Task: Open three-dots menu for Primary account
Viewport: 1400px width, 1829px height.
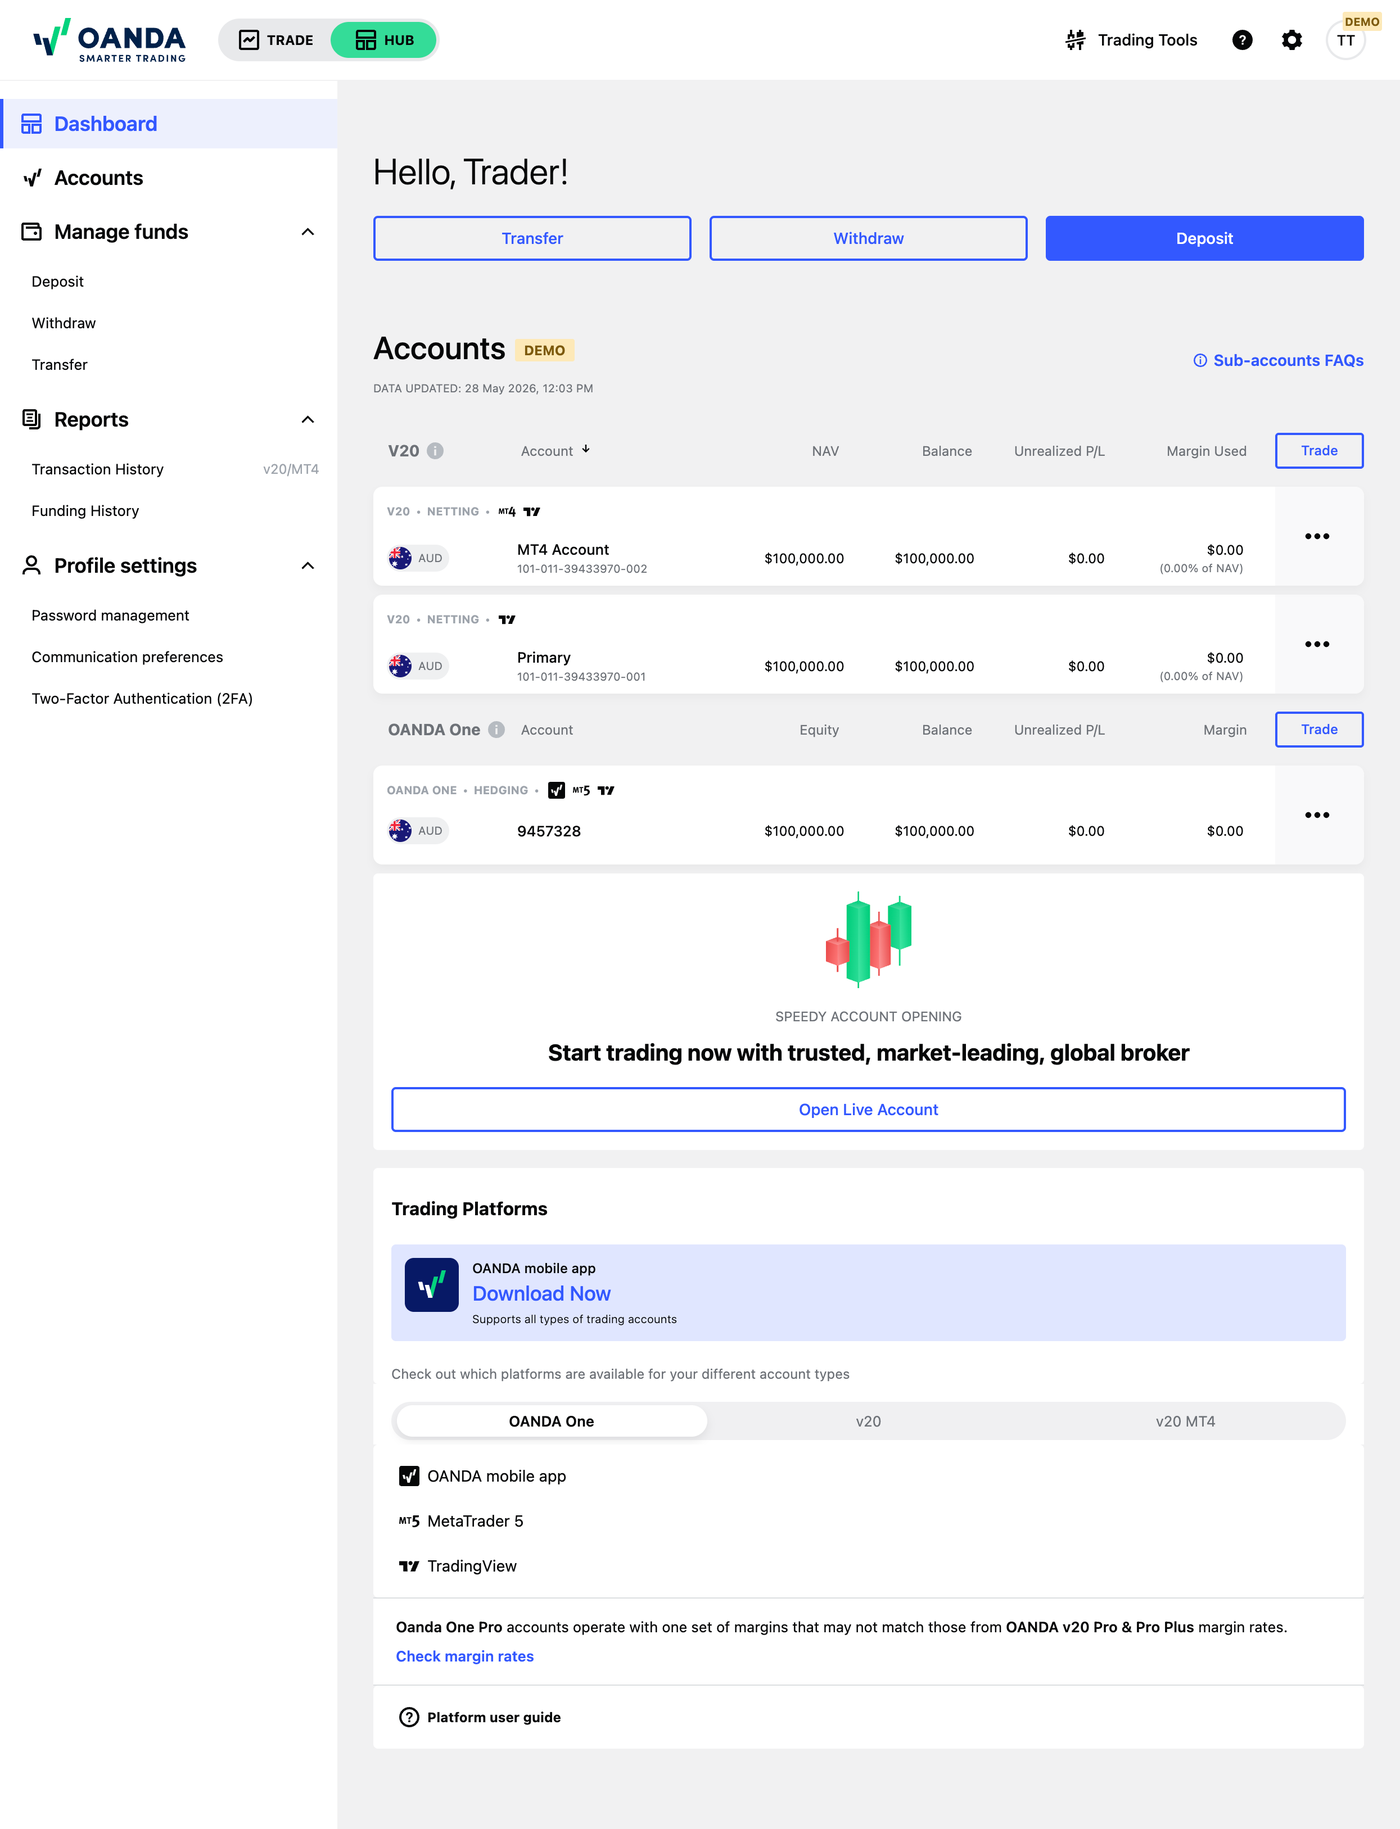Action: click(1317, 644)
